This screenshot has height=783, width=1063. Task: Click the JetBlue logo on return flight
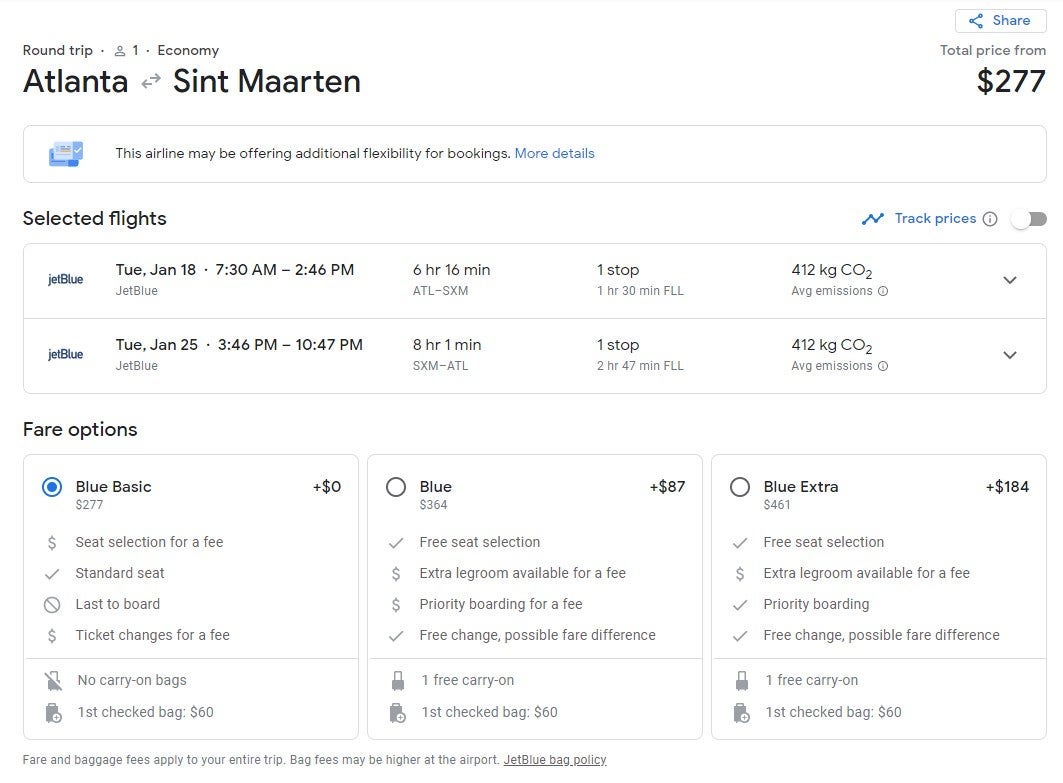tap(66, 355)
